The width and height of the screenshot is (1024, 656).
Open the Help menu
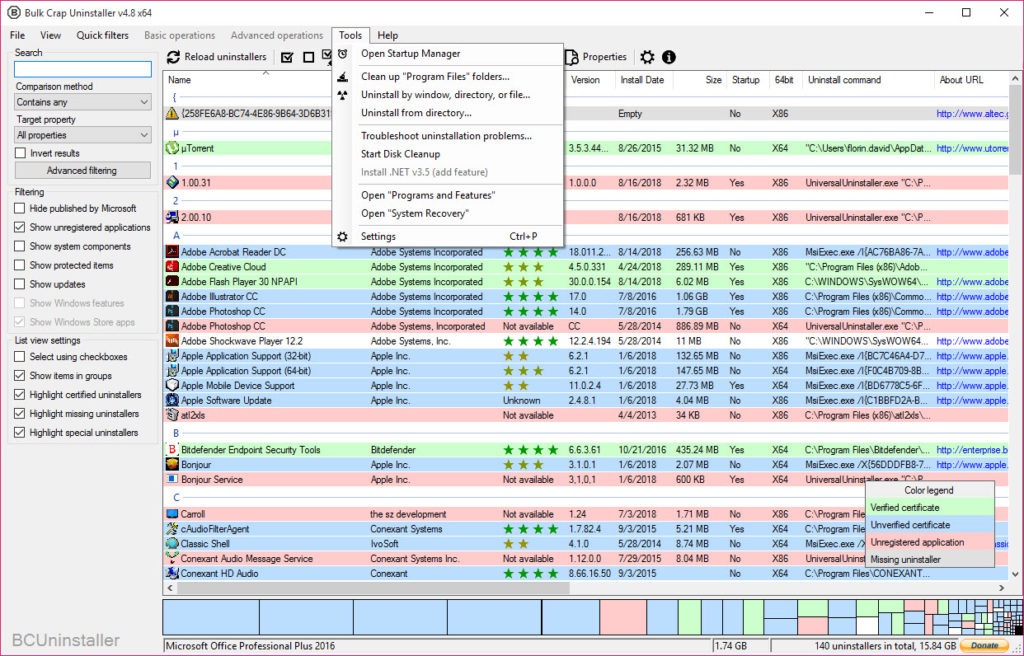click(388, 35)
